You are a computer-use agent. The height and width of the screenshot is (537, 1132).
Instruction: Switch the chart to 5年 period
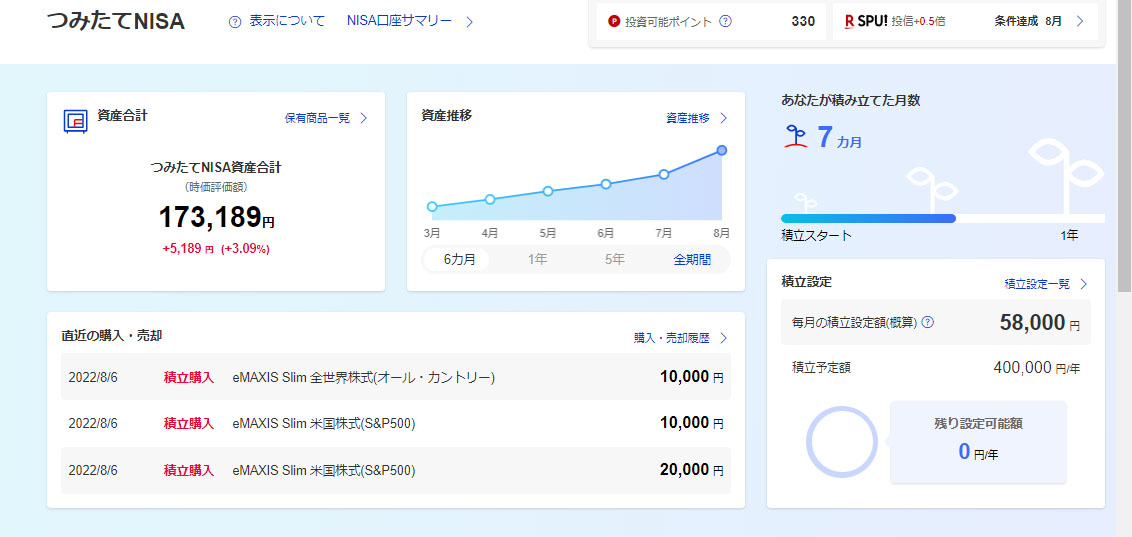[614, 259]
